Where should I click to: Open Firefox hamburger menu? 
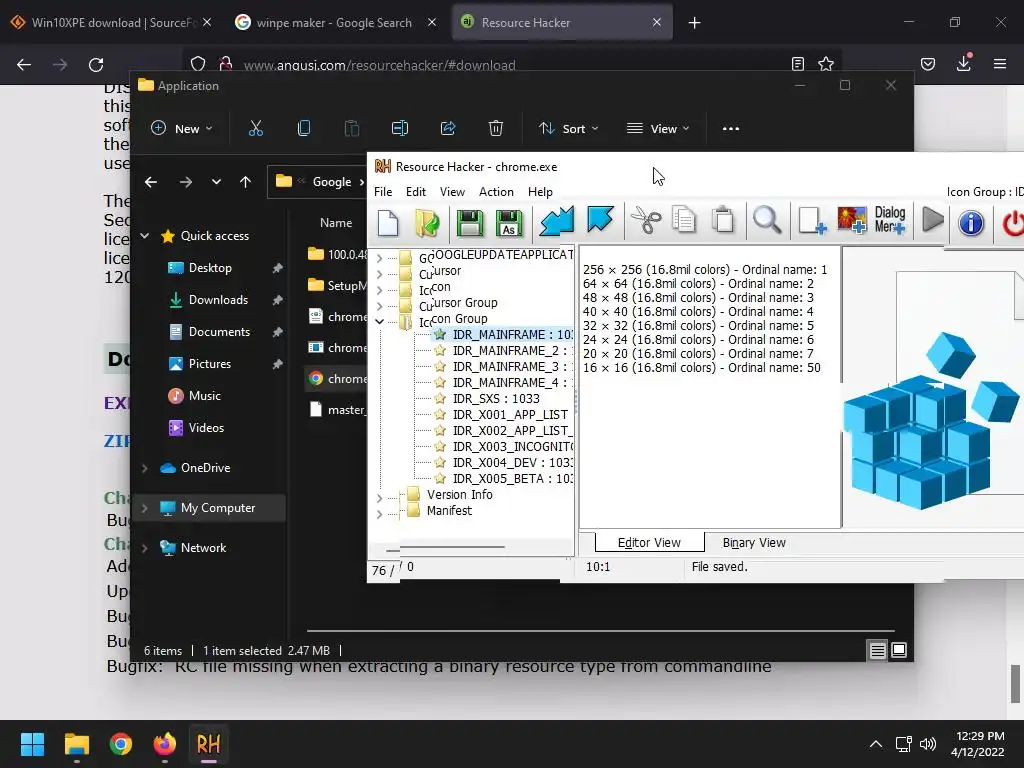1000,64
